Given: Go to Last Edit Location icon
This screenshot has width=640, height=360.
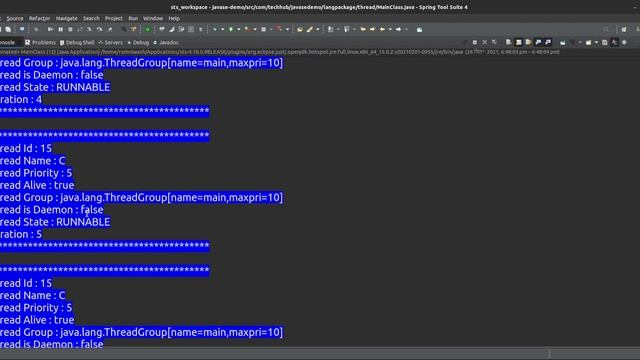Looking at the screenshot, I should click(363, 29).
